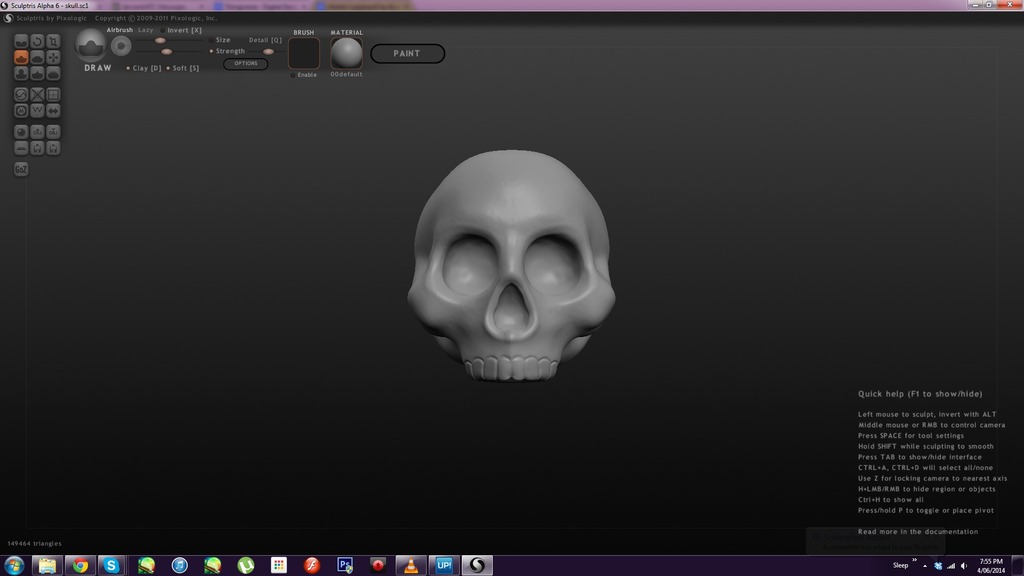
Task: Switch to PAINT mode
Action: tap(408, 54)
